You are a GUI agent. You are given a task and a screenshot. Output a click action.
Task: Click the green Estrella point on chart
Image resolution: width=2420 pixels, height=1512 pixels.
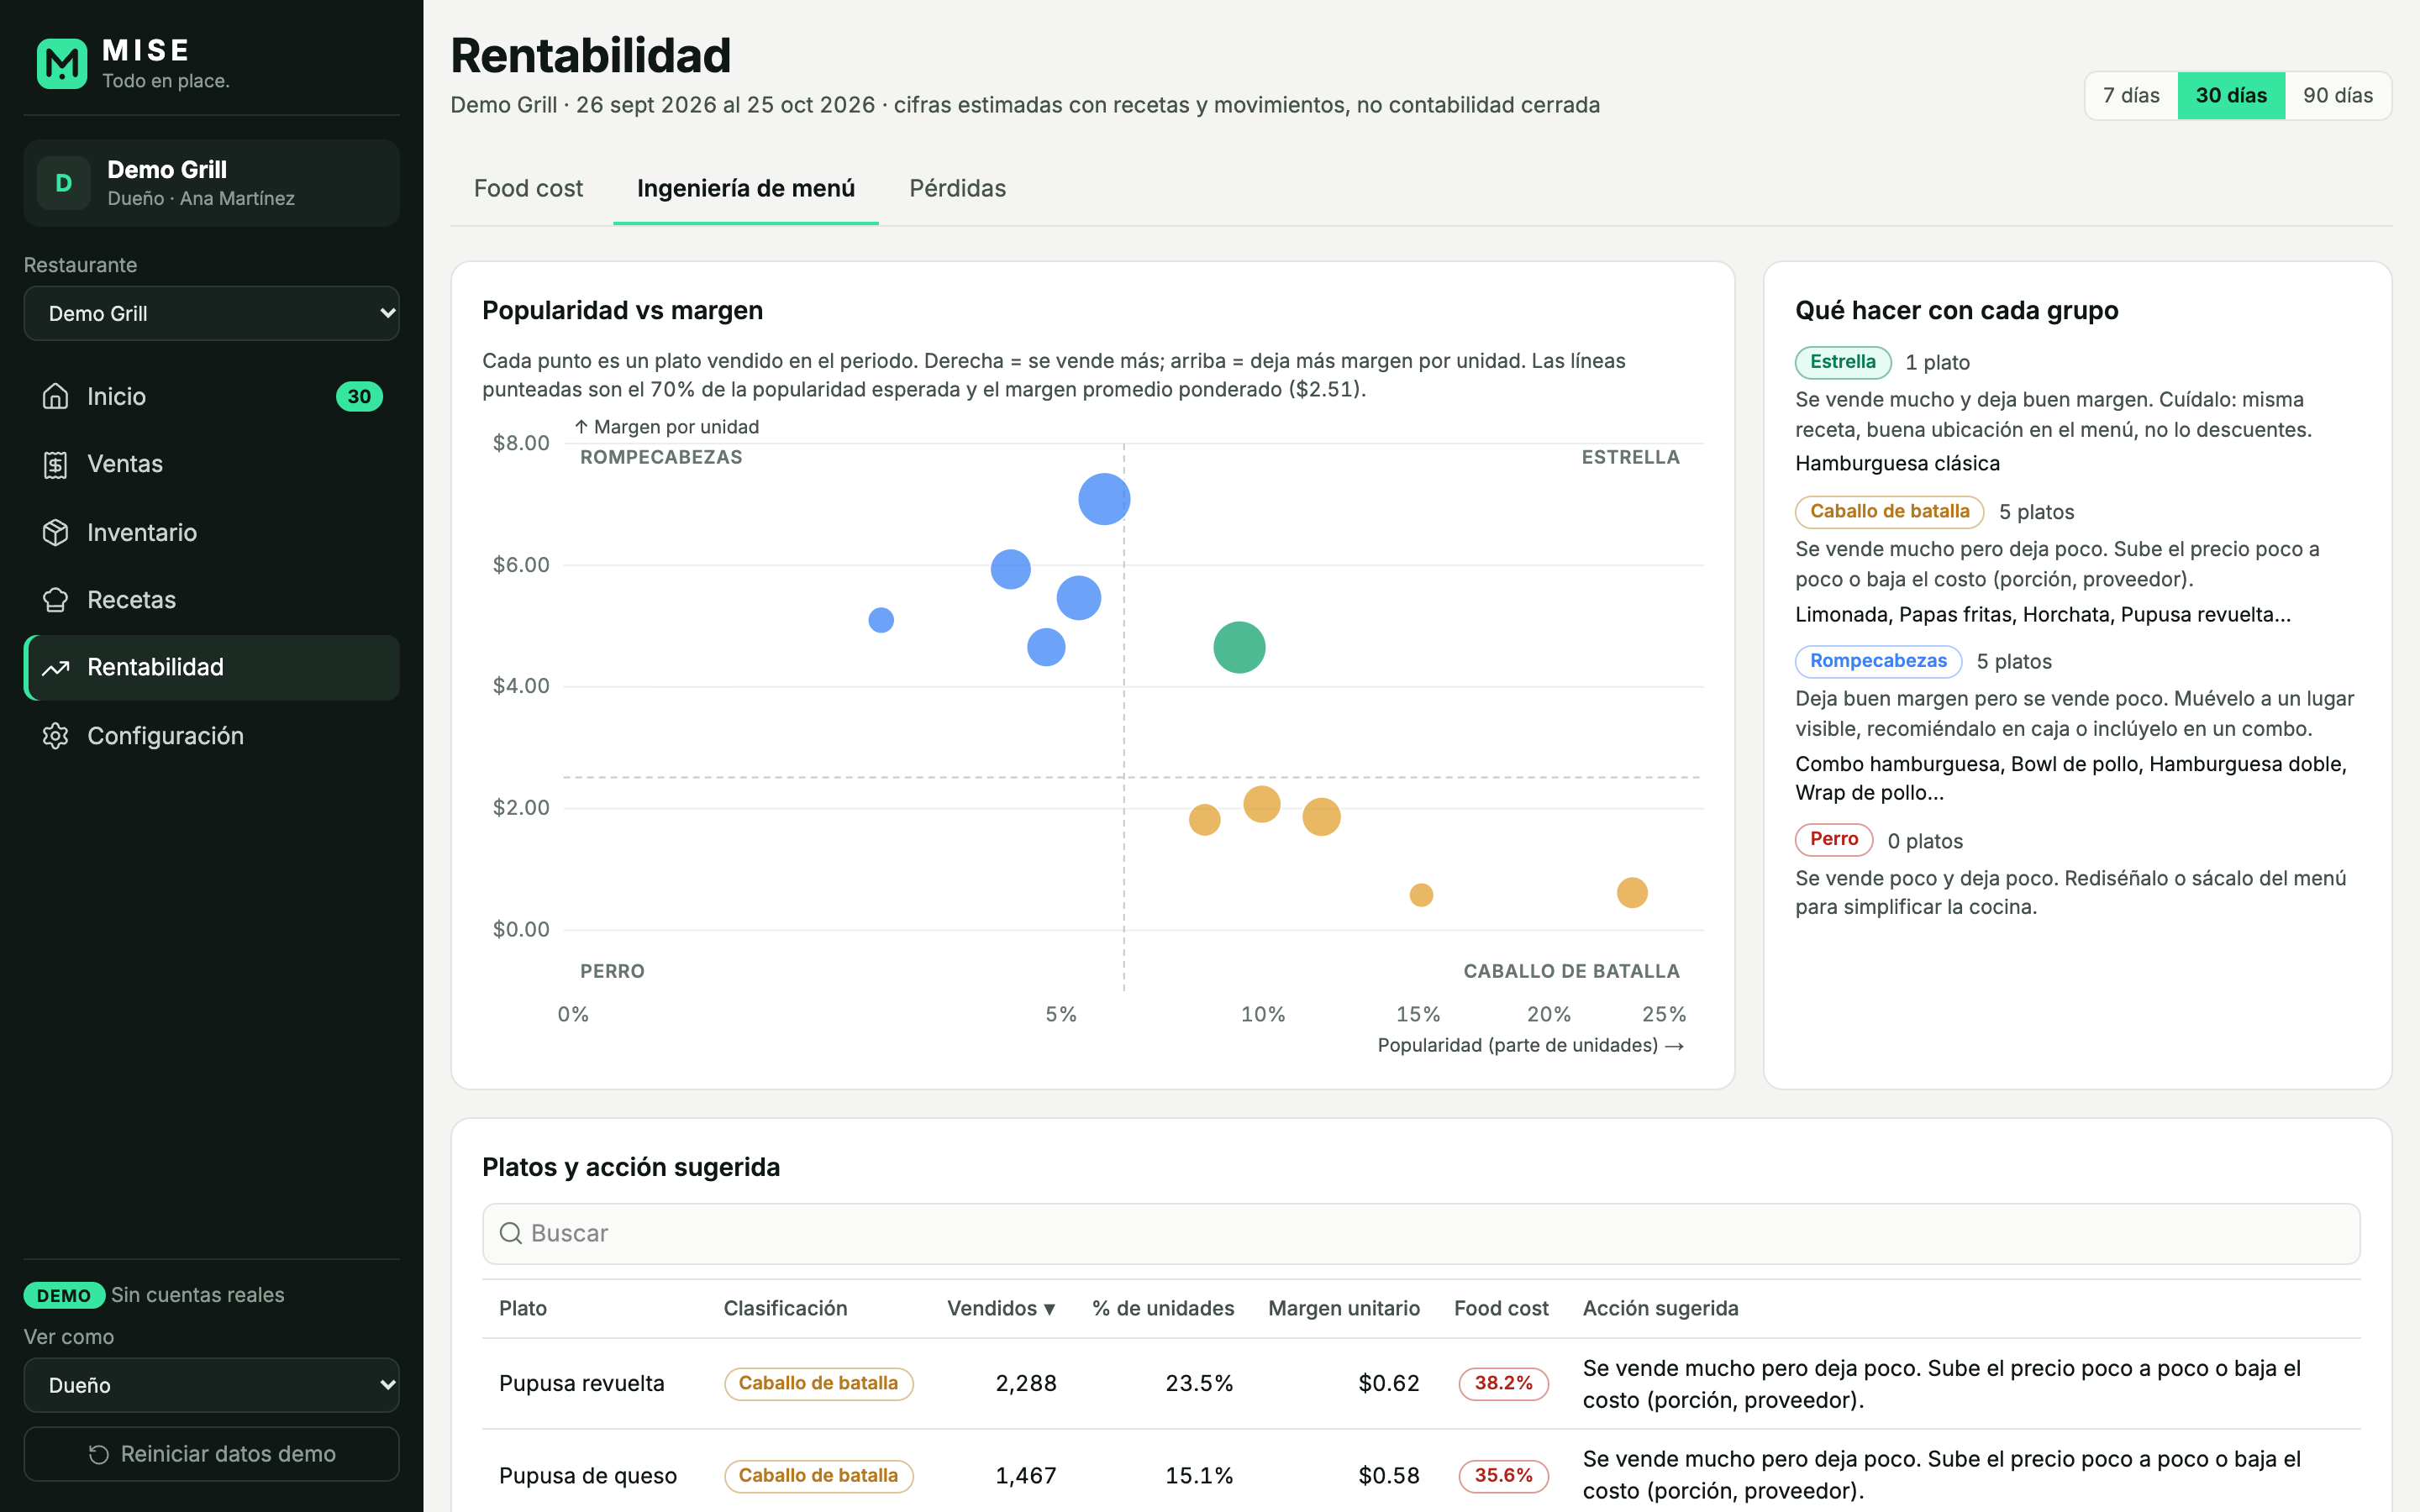click(1239, 648)
